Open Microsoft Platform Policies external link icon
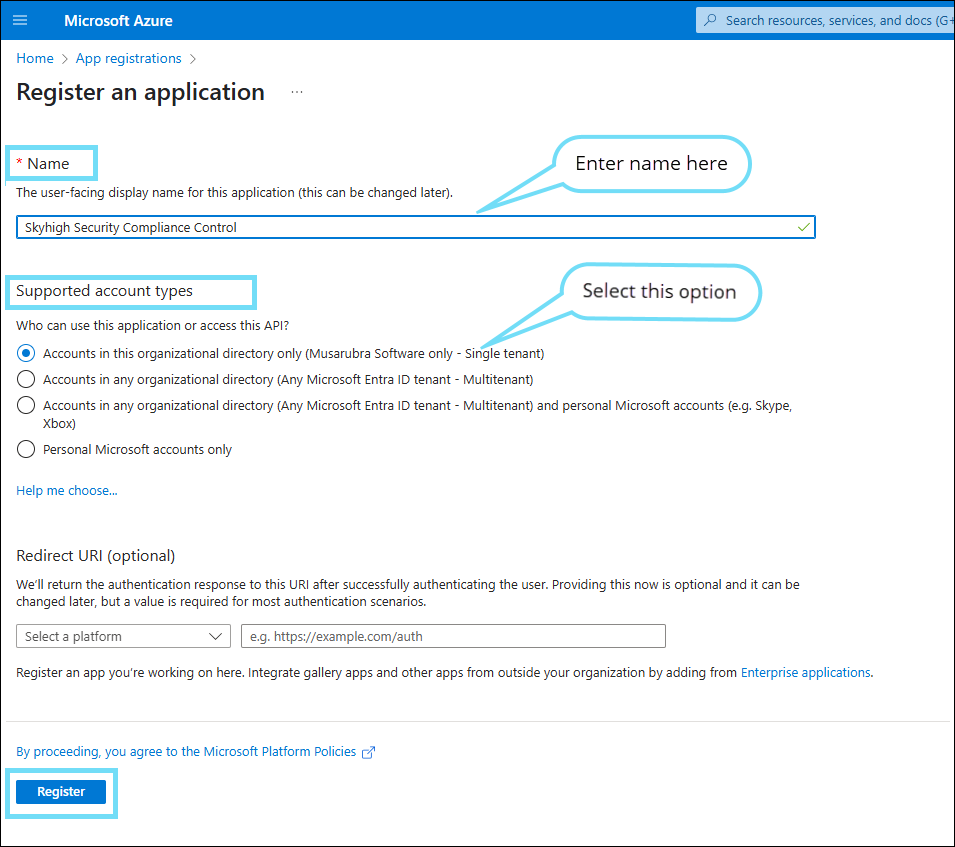This screenshot has height=847, width=955. point(367,752)
